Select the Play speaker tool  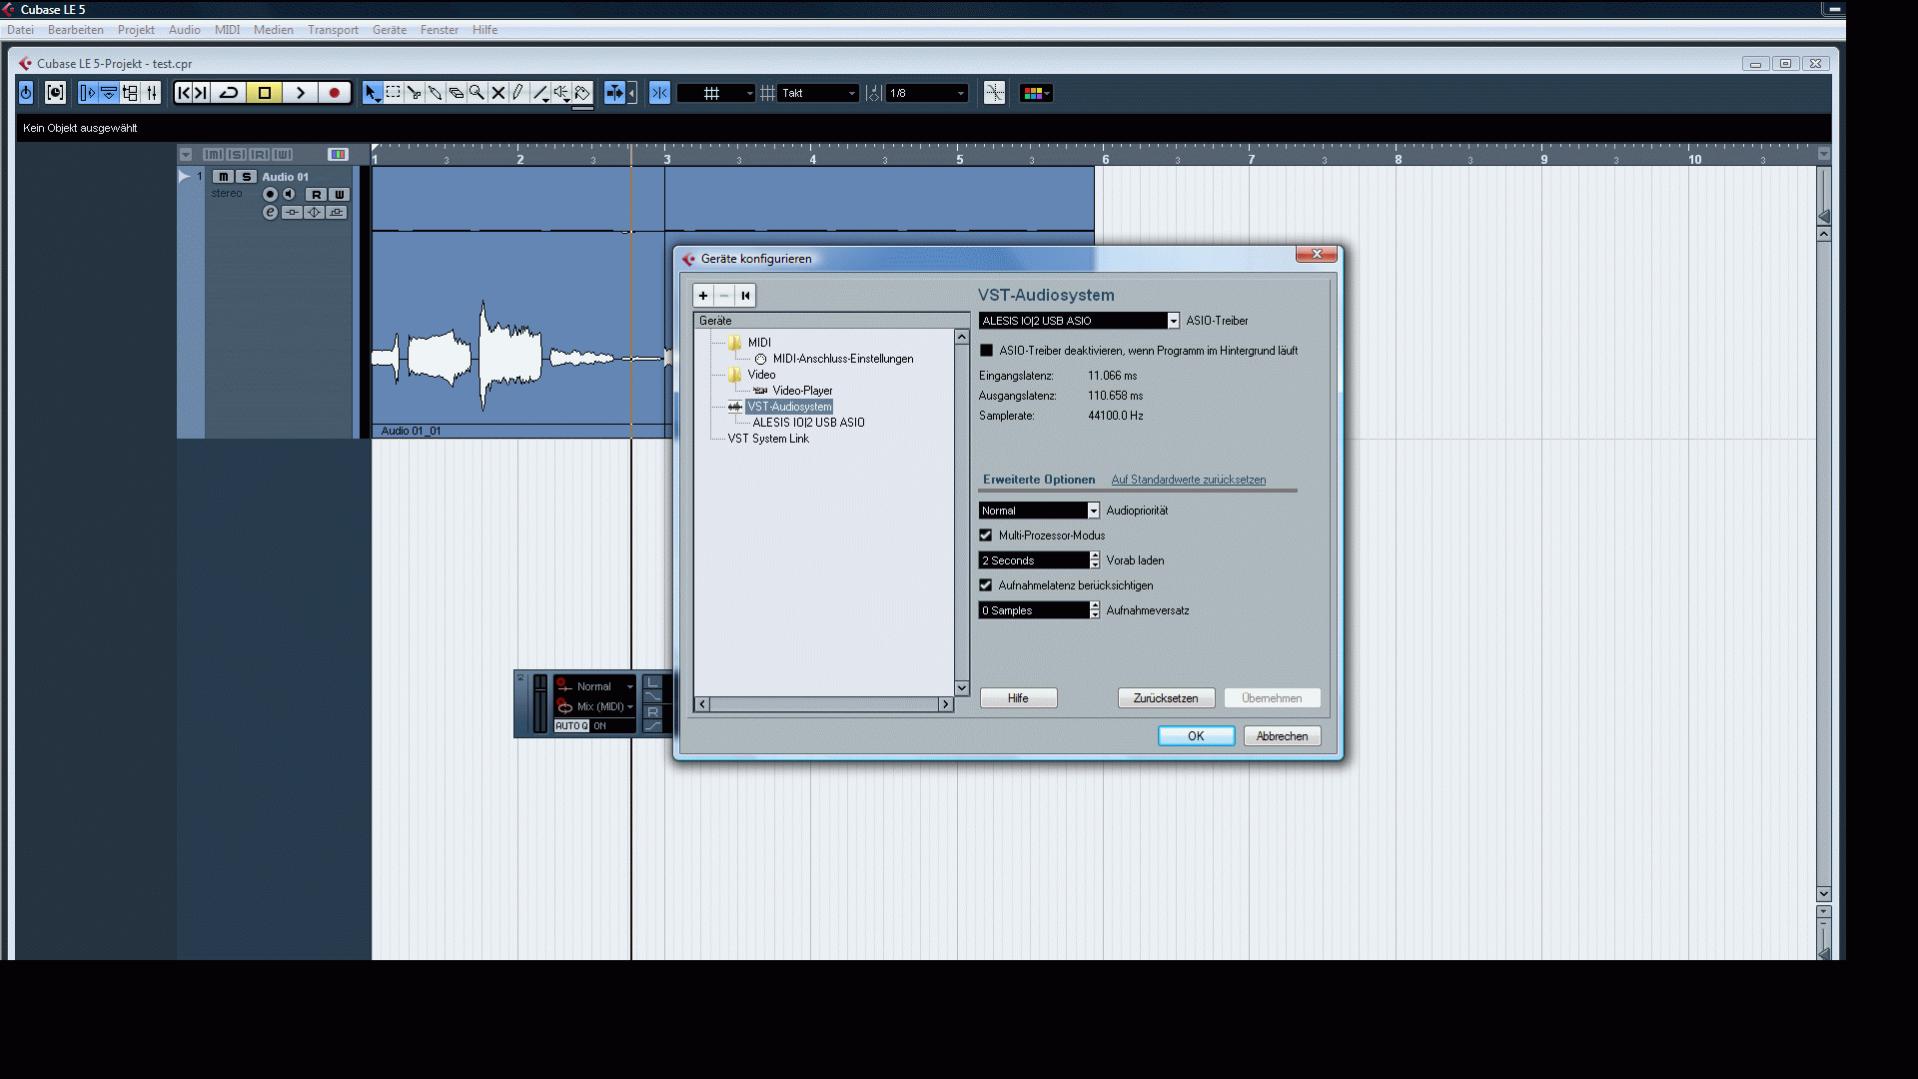click(561, 93)
